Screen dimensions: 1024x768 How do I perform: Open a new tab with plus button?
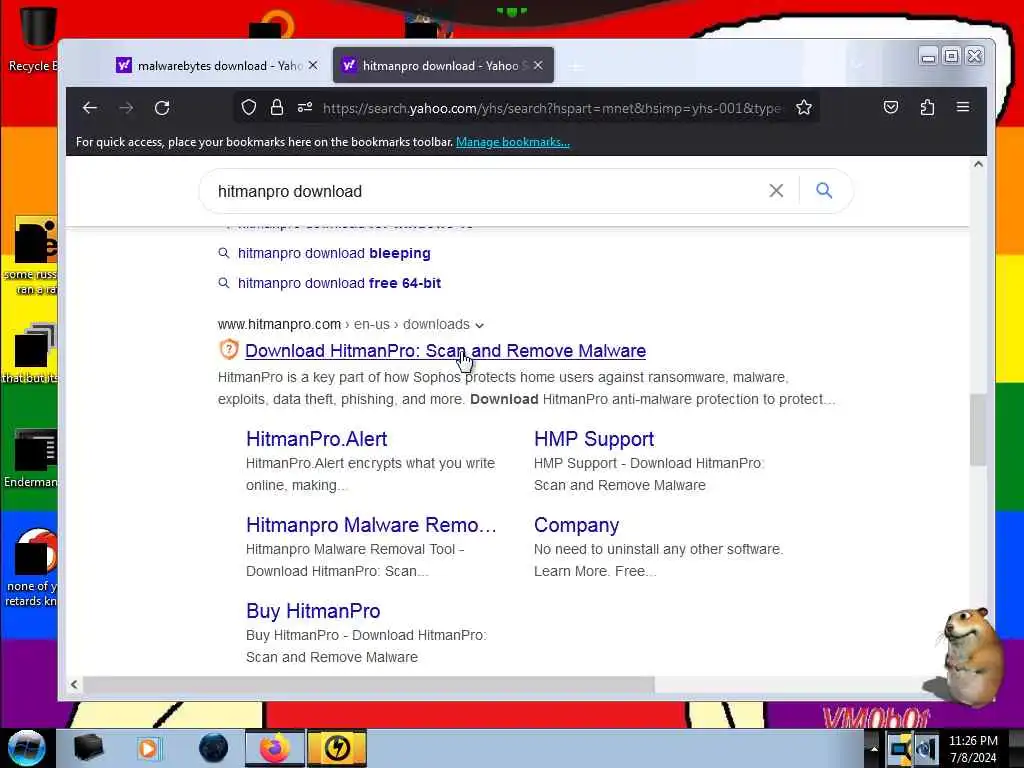pyautogui.click(x=576, y=66)
